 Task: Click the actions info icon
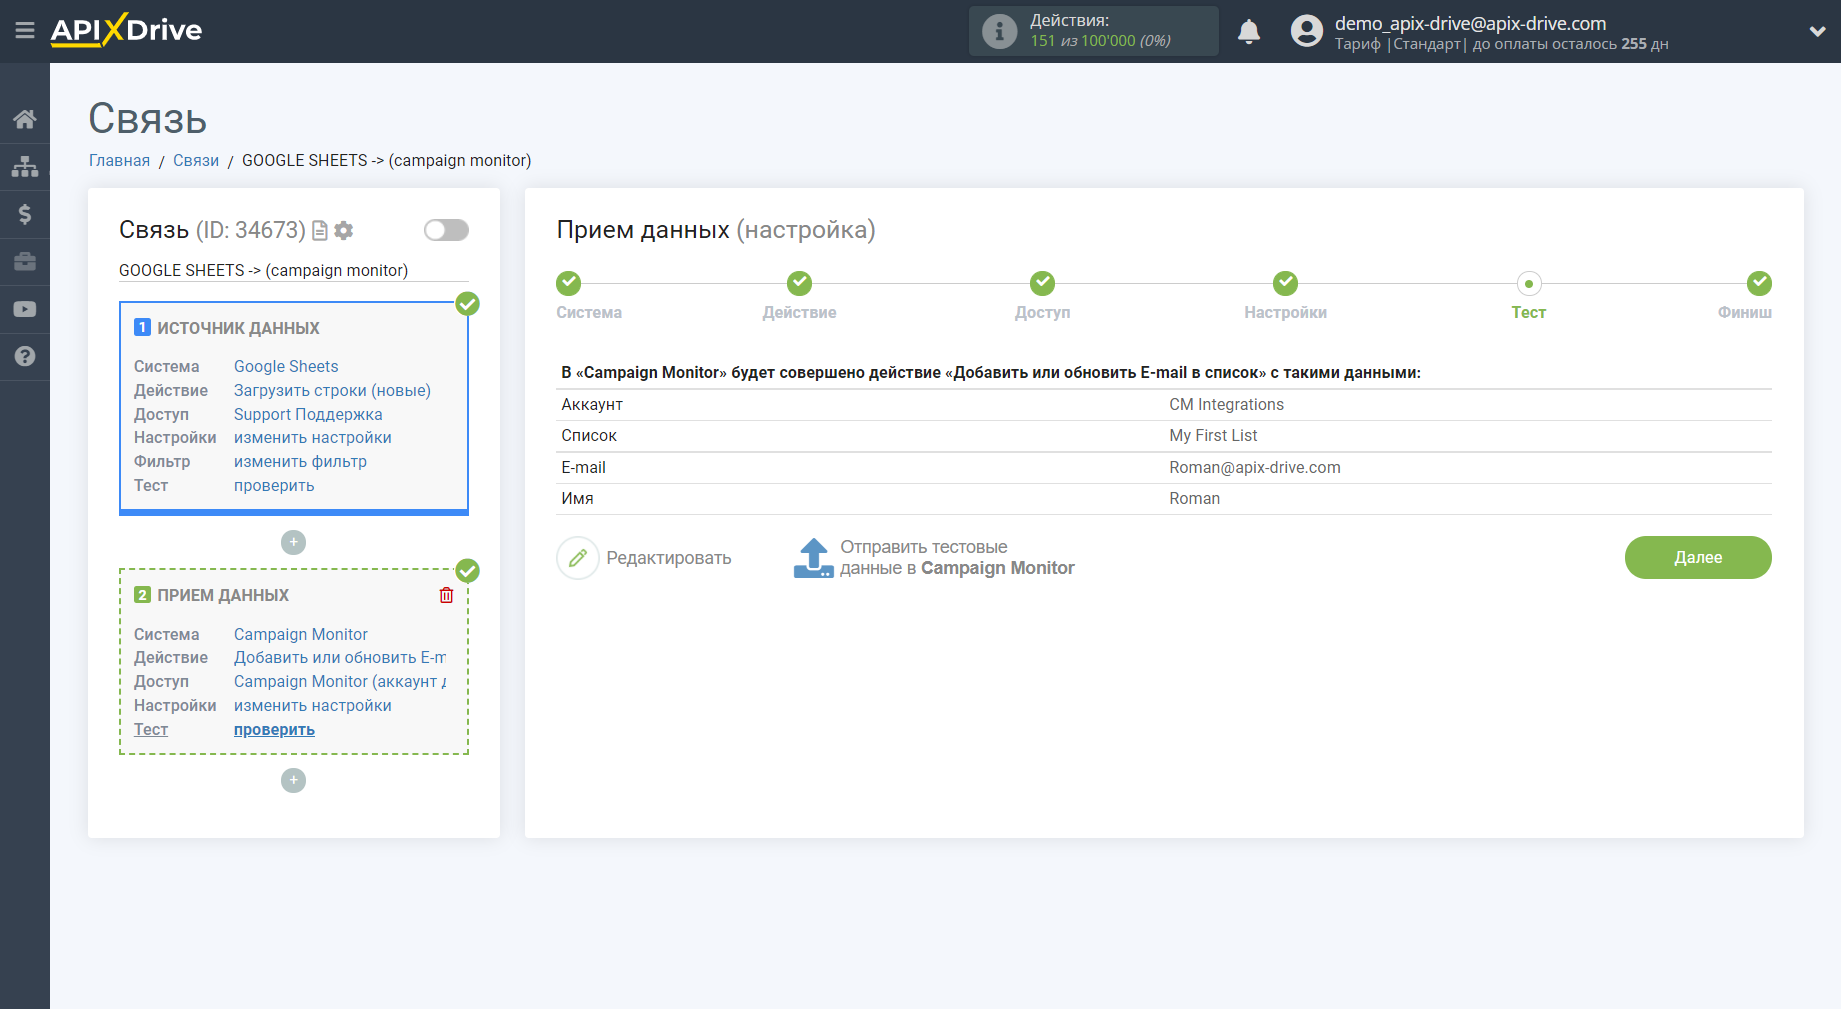point(999,31)
